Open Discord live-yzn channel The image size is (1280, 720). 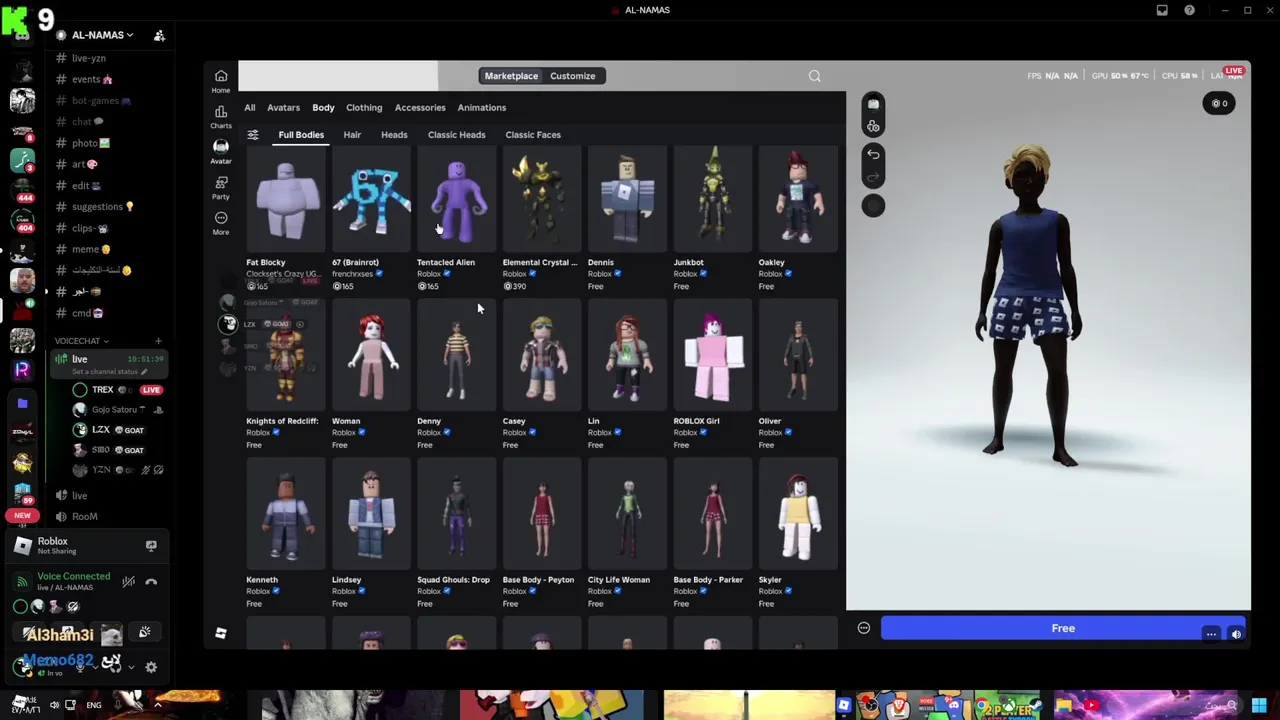(x=89, y=58)
